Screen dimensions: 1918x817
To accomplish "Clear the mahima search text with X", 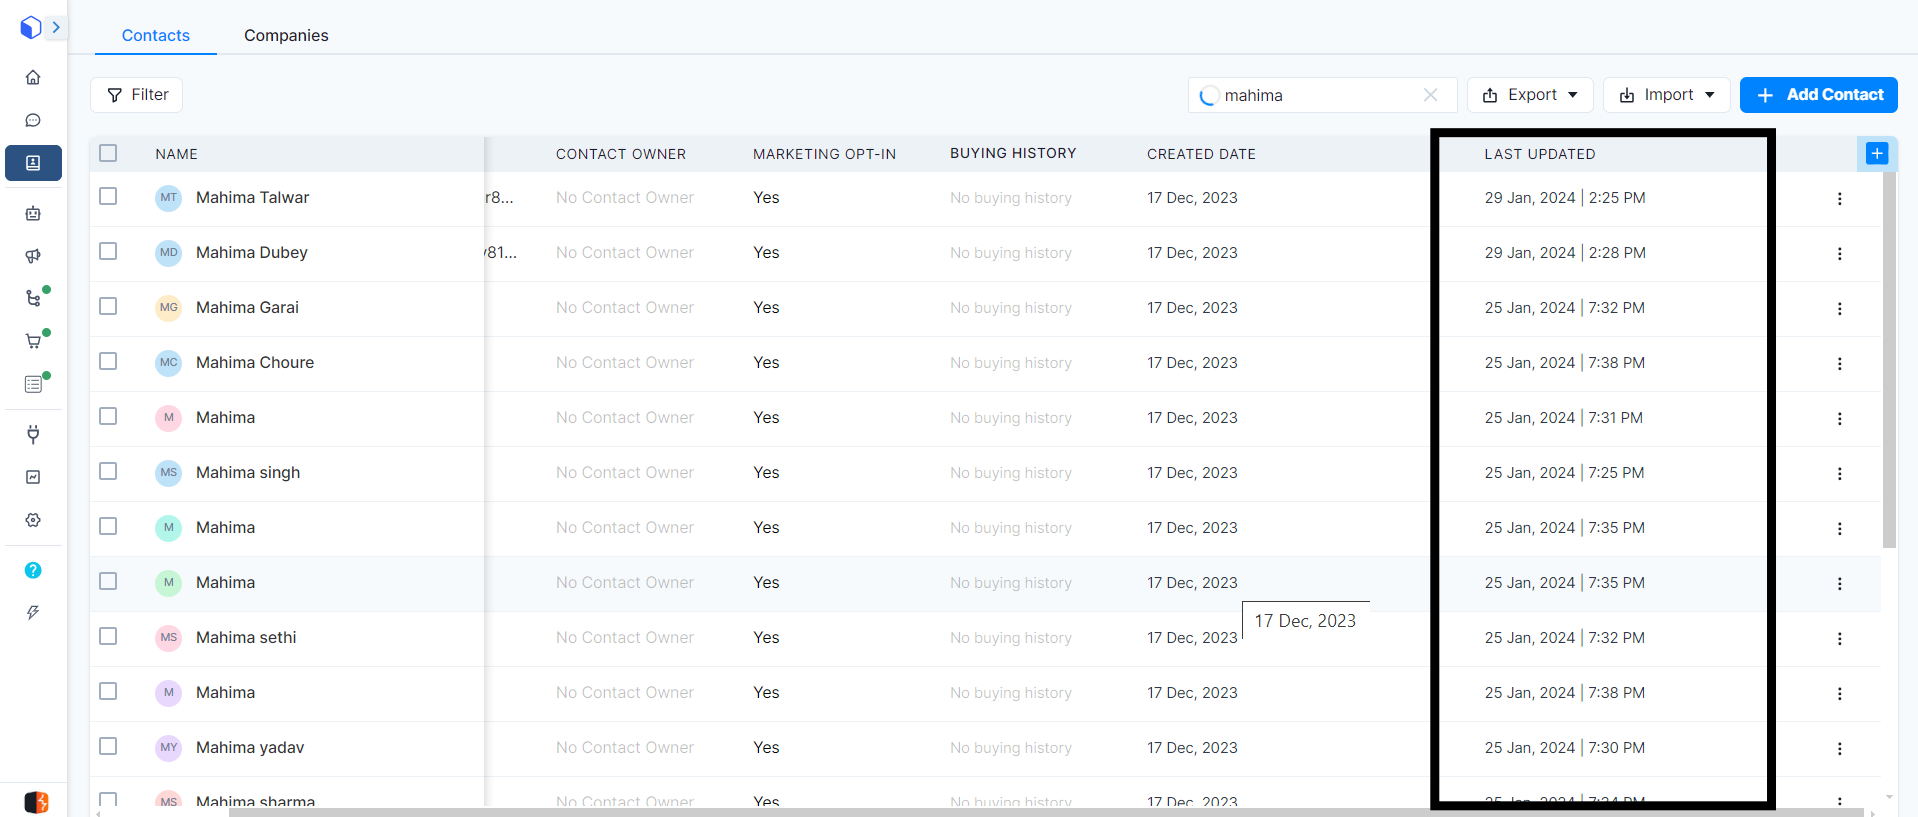I will 1430,95.
